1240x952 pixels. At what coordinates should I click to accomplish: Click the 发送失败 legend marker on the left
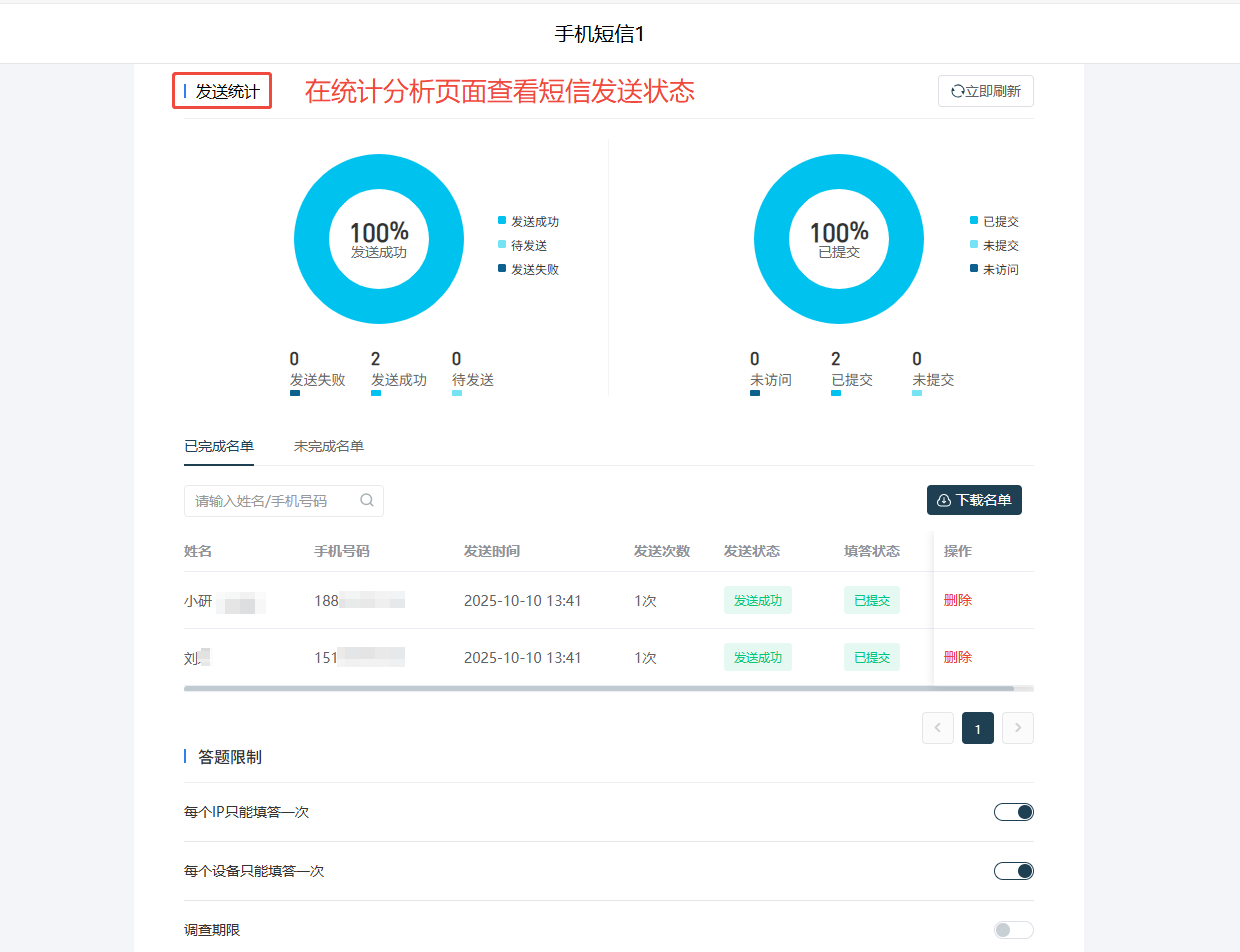(x=502, y=269)
